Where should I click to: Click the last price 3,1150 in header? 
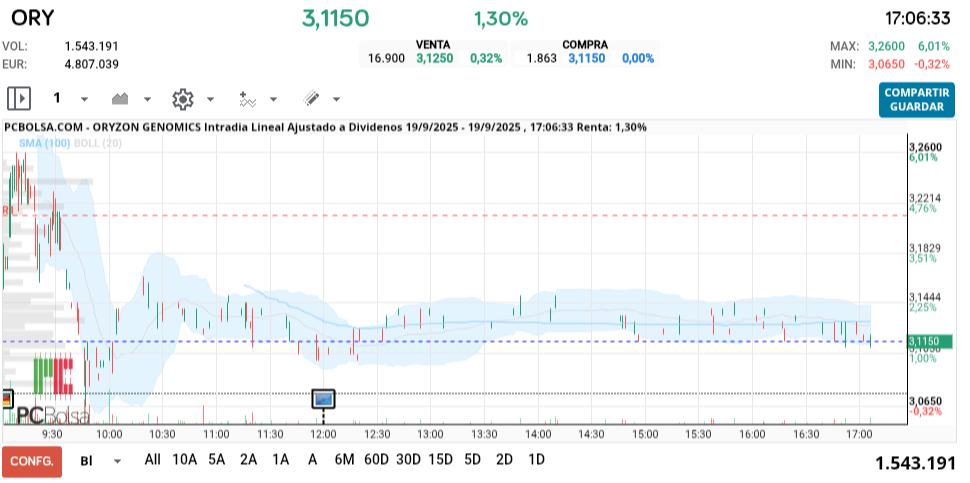335,19
